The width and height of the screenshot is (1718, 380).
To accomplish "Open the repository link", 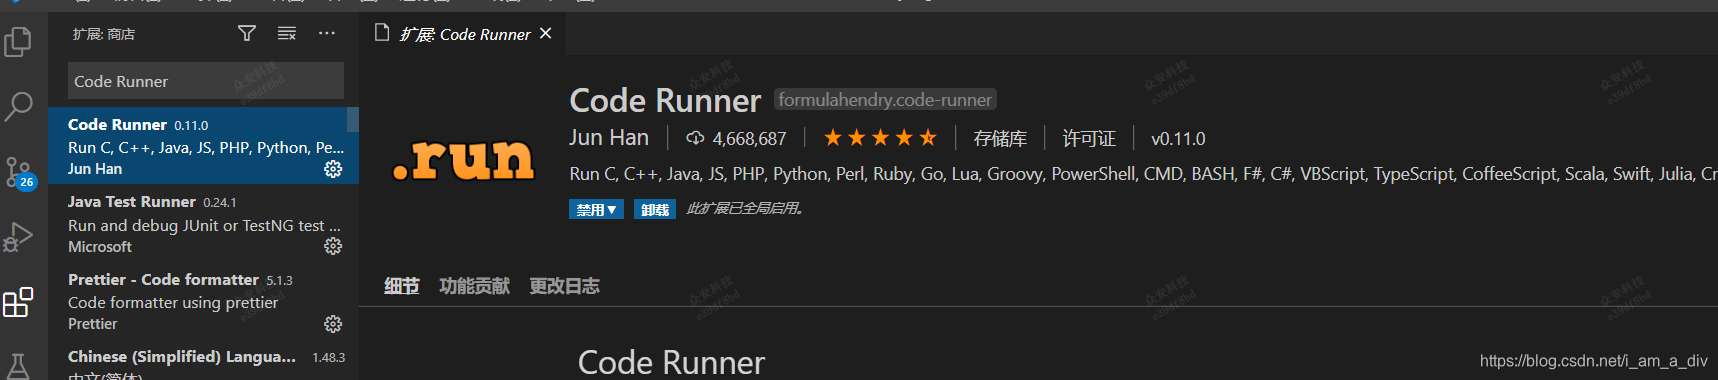I will (1000, 138).
